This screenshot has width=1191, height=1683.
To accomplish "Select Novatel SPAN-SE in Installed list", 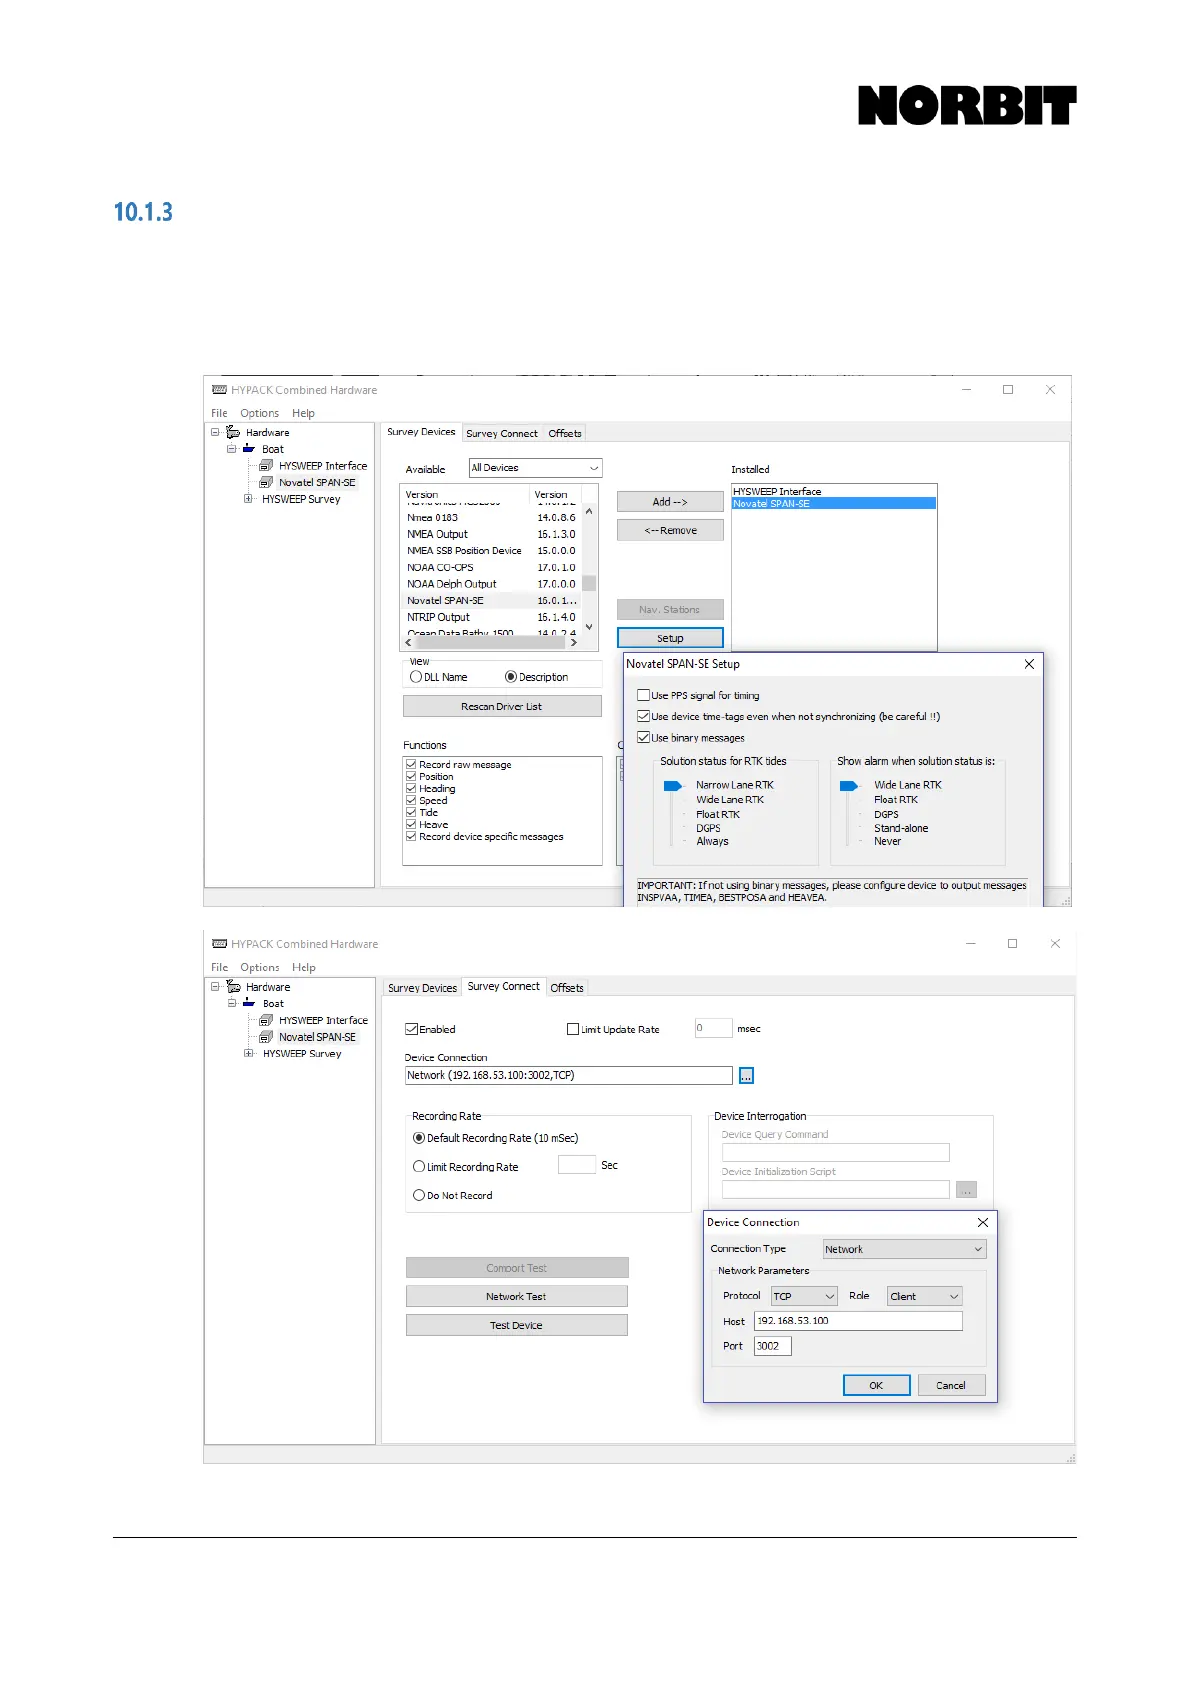I will [834, 504].
